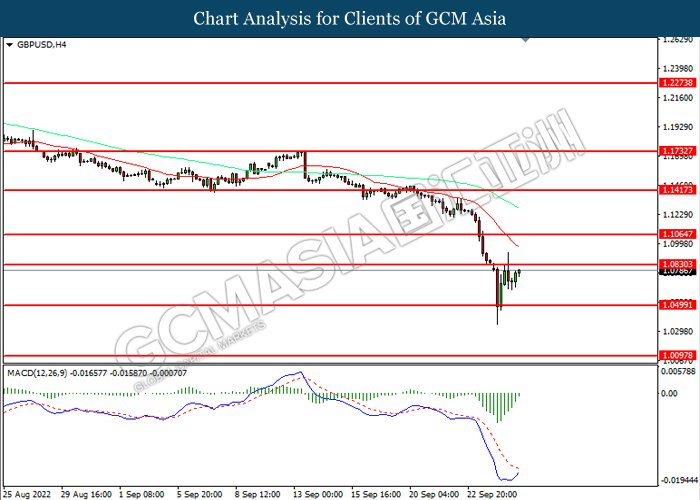Viewport: 700px width, 500px height.
Task: Select the 1.00978 horizontal support line
Action: click(x=331, y=356)
